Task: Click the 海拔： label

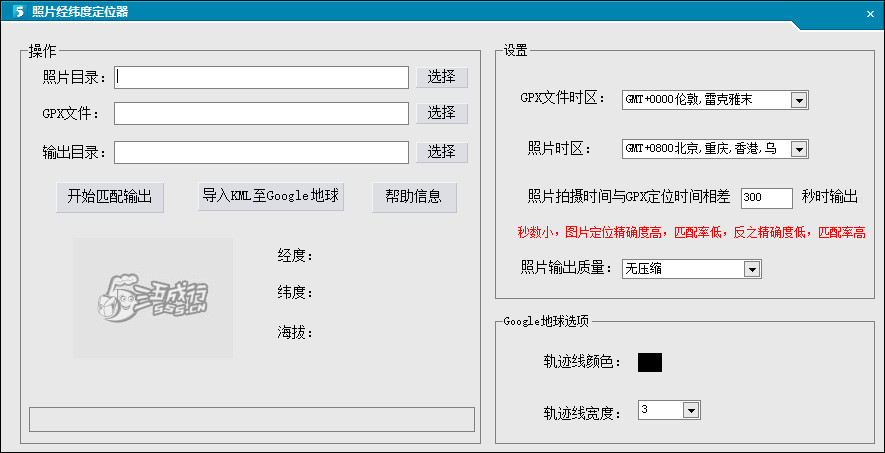Action: (x=295, y=333)
